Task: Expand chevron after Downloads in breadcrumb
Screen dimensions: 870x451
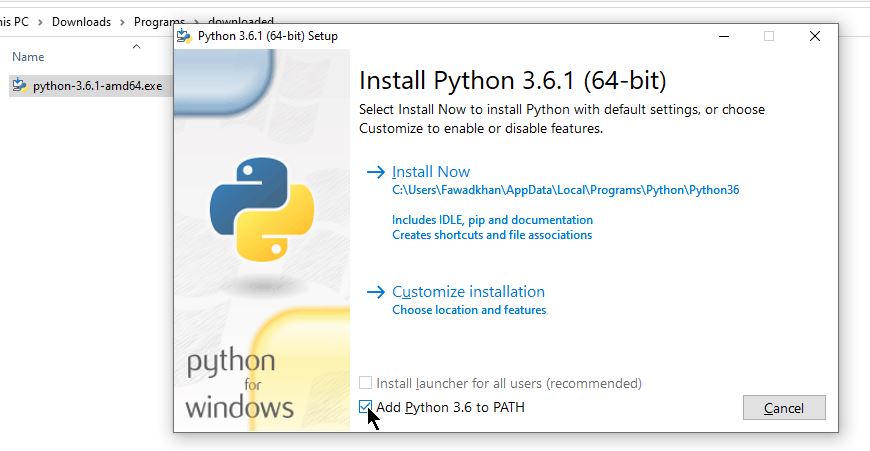Action: click(x=123, y=22)
